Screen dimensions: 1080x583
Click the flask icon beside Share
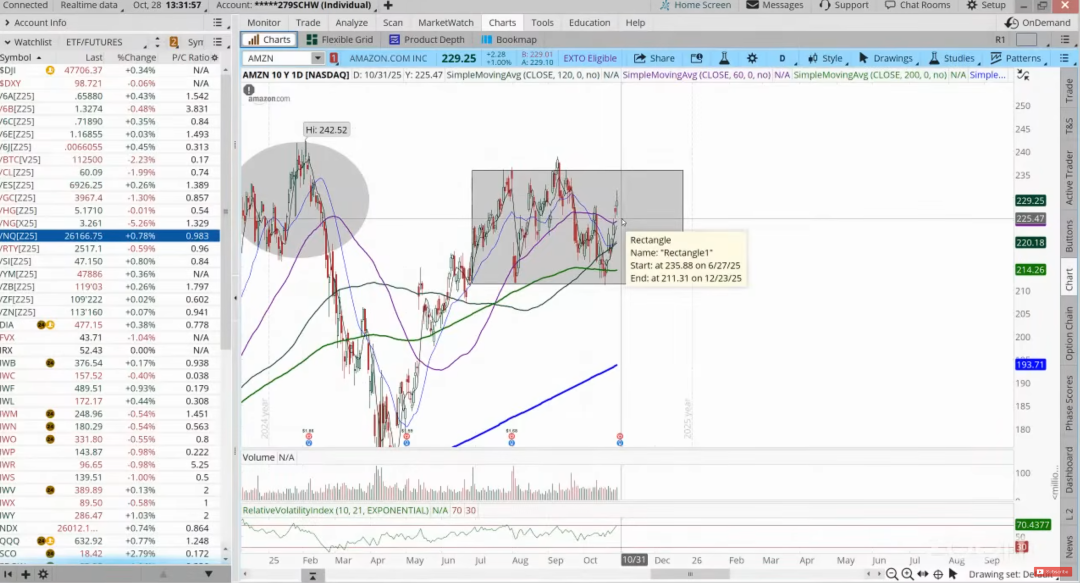click(724, 59)
